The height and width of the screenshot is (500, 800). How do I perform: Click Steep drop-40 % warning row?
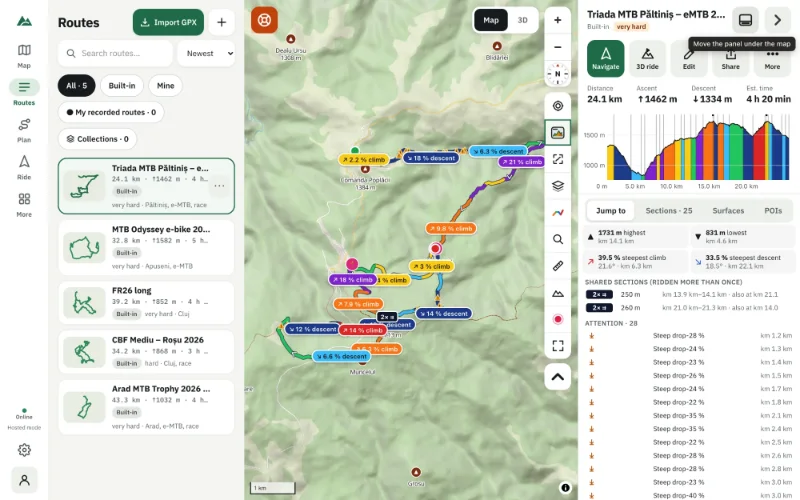pyautogui.click(x=689, y=495)
